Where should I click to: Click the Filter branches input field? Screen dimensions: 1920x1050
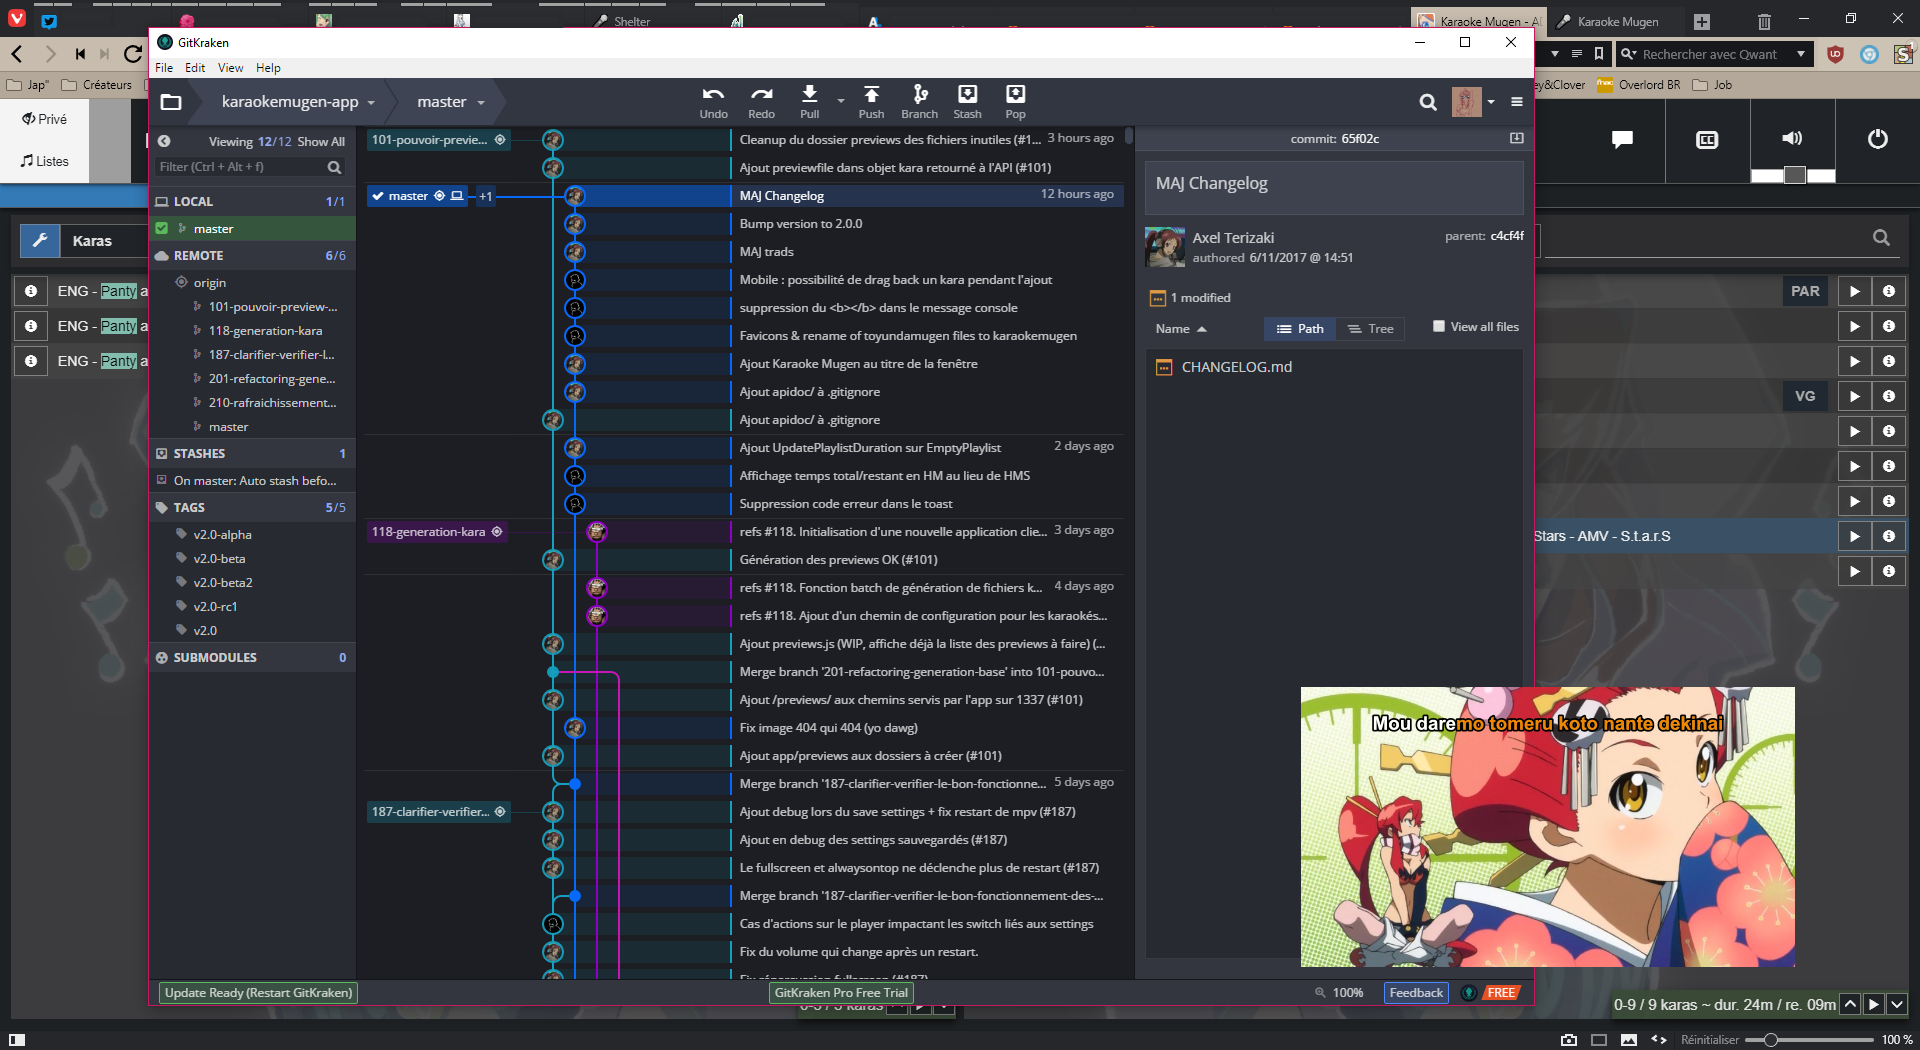click(x=240, y=167)
